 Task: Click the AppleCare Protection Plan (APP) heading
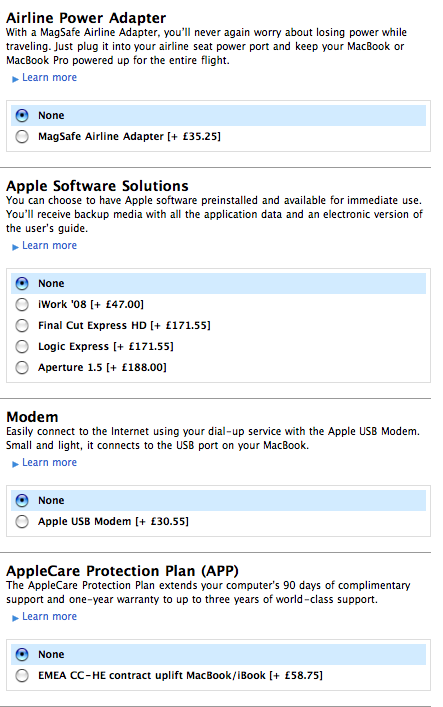point(122,571)
